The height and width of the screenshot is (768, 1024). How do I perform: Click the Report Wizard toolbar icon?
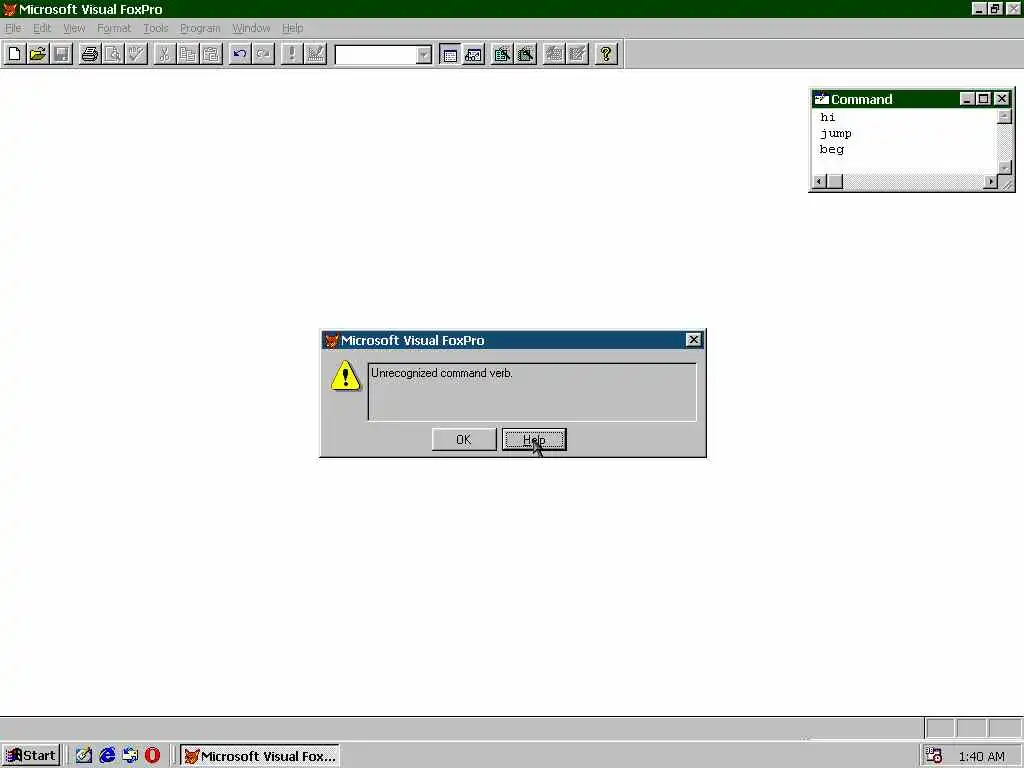pos(526,54)
